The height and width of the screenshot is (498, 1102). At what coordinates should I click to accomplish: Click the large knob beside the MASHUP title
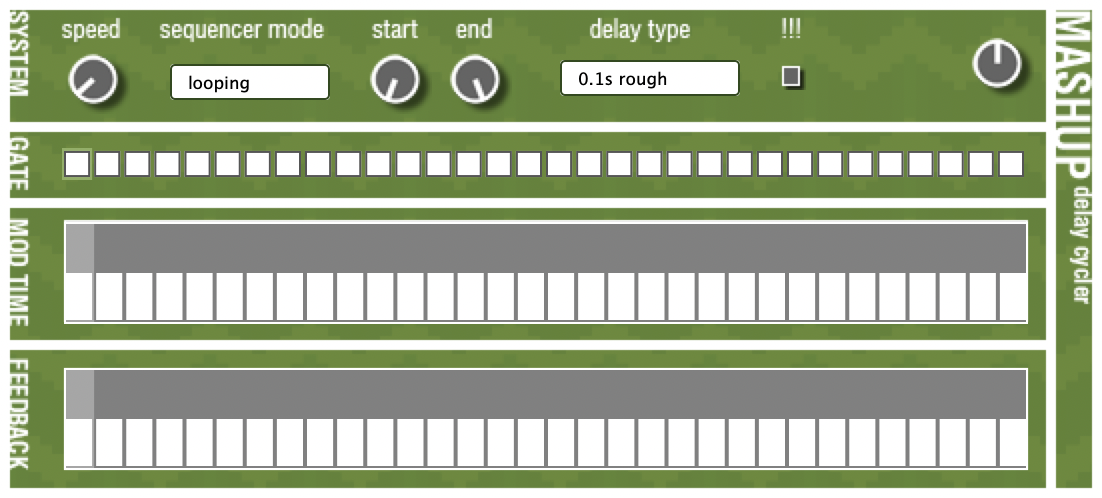(x=996, y=64)
